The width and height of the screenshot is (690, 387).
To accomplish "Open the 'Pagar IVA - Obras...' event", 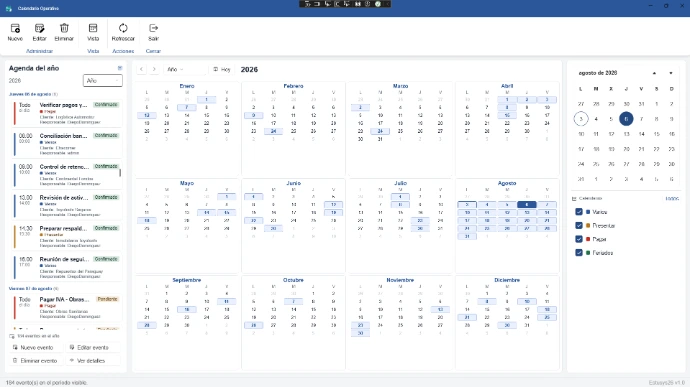I will (67, 307).
